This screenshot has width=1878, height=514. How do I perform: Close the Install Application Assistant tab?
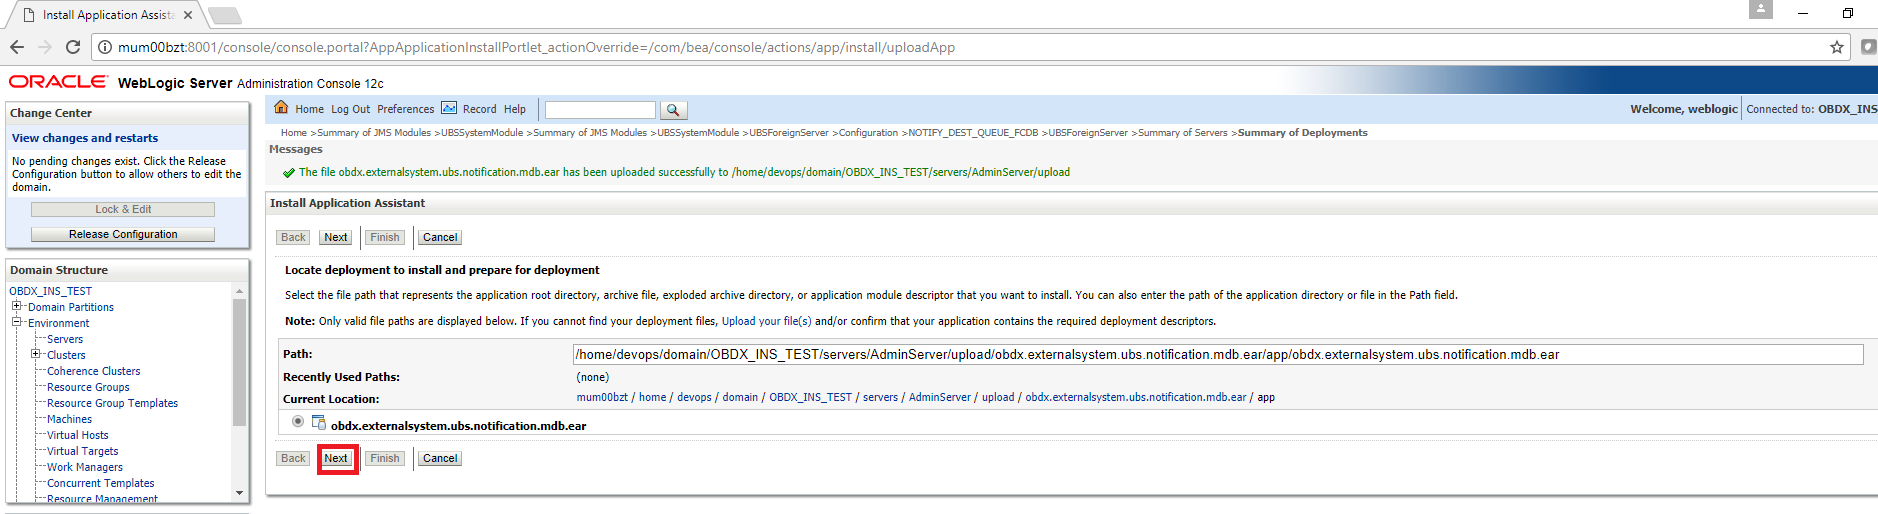click(x=188, y=15)
